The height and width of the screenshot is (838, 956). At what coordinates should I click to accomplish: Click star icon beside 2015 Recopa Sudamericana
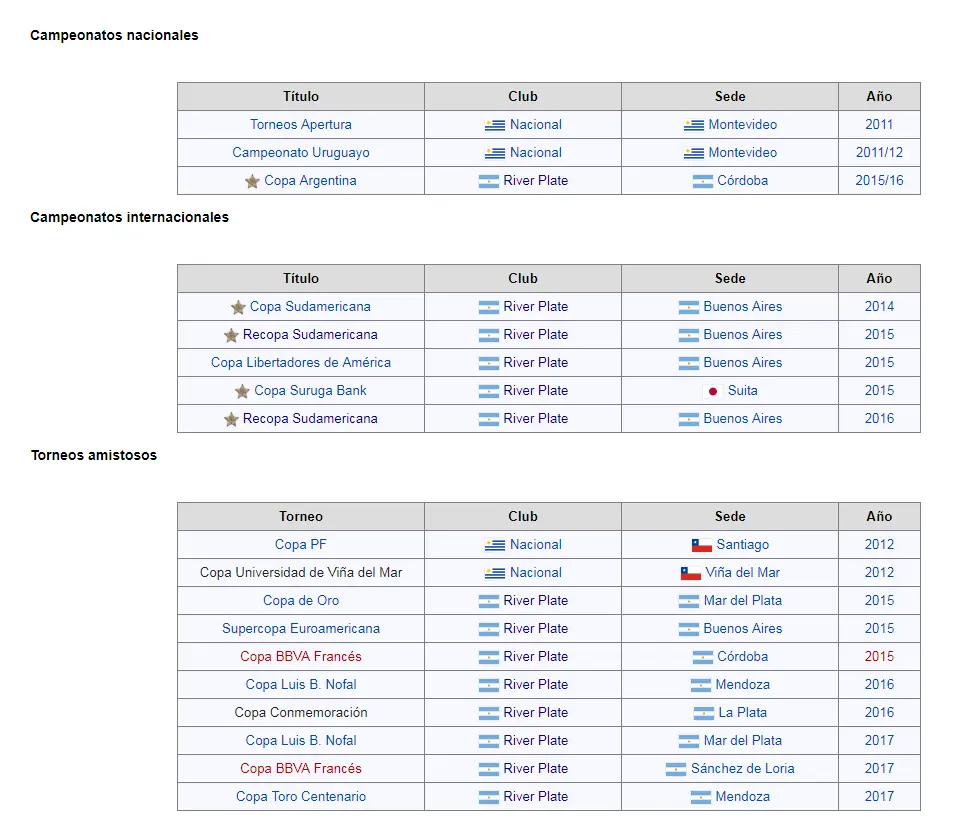click(x=231, y=335)
